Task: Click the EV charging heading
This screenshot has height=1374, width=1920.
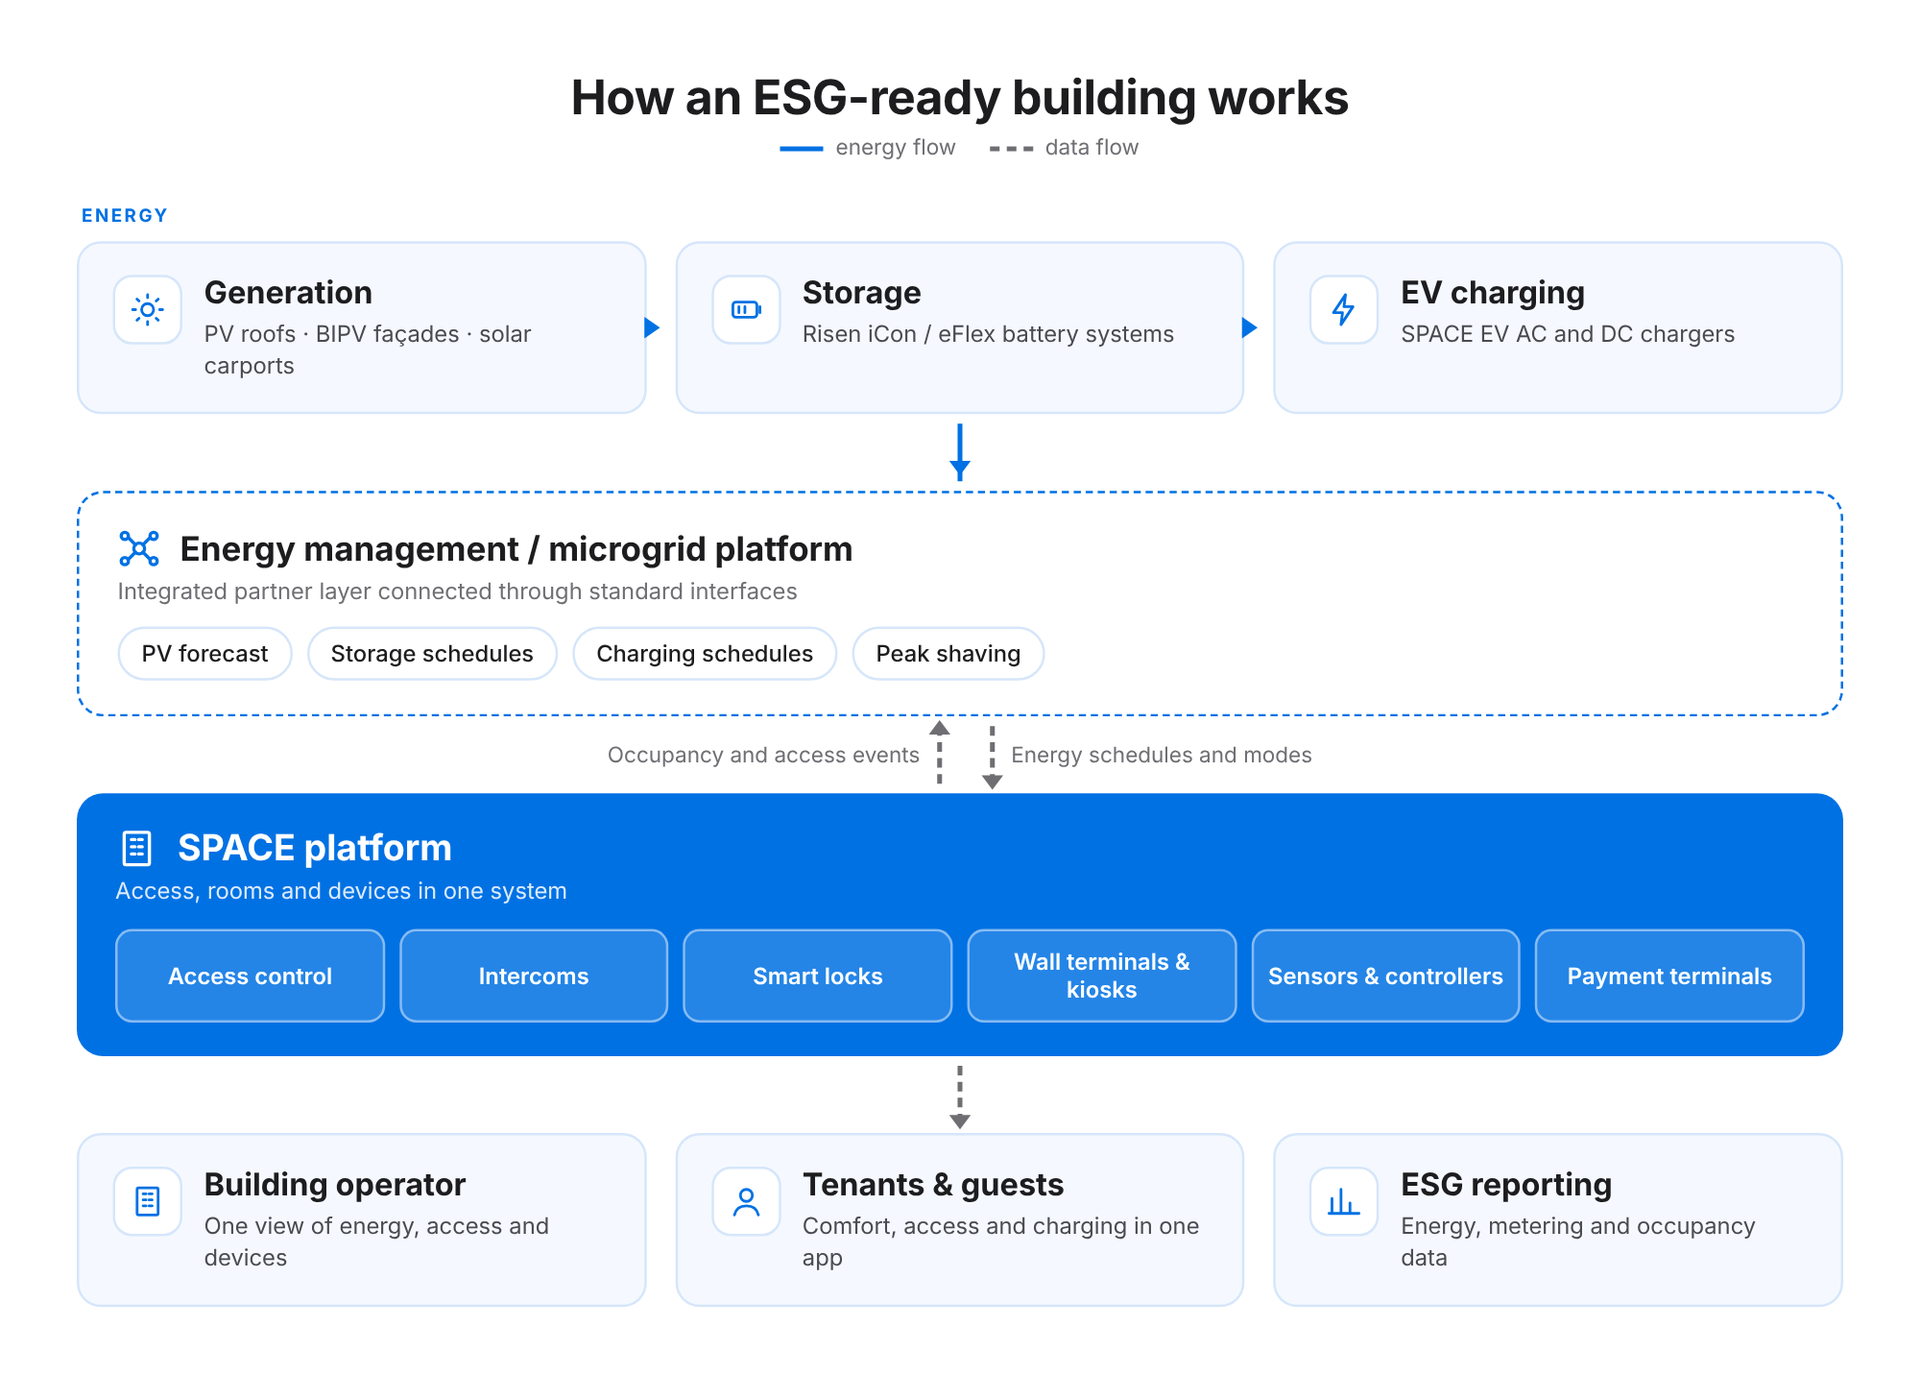Action: tap(1493, 293)
